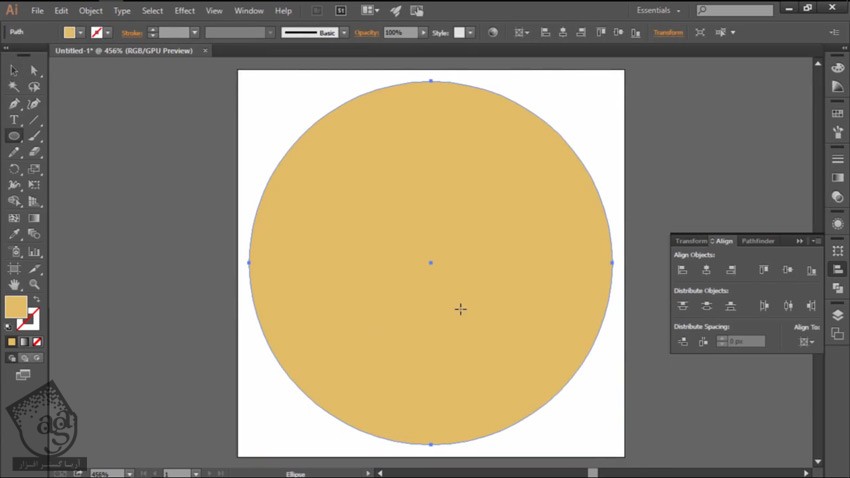Select the Lasso tool
Viewport: 850px width, 478px height.
coord(34,87)
